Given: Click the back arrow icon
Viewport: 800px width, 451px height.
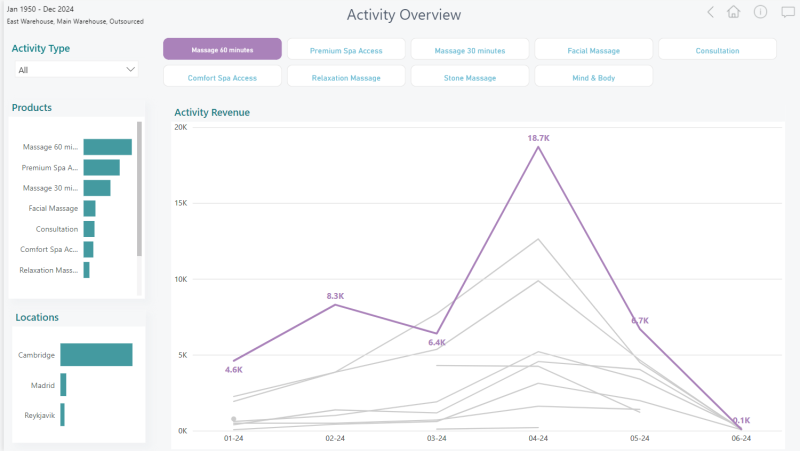Looking at the screenshot, I should pyautogui.click(x=710, y=12).
